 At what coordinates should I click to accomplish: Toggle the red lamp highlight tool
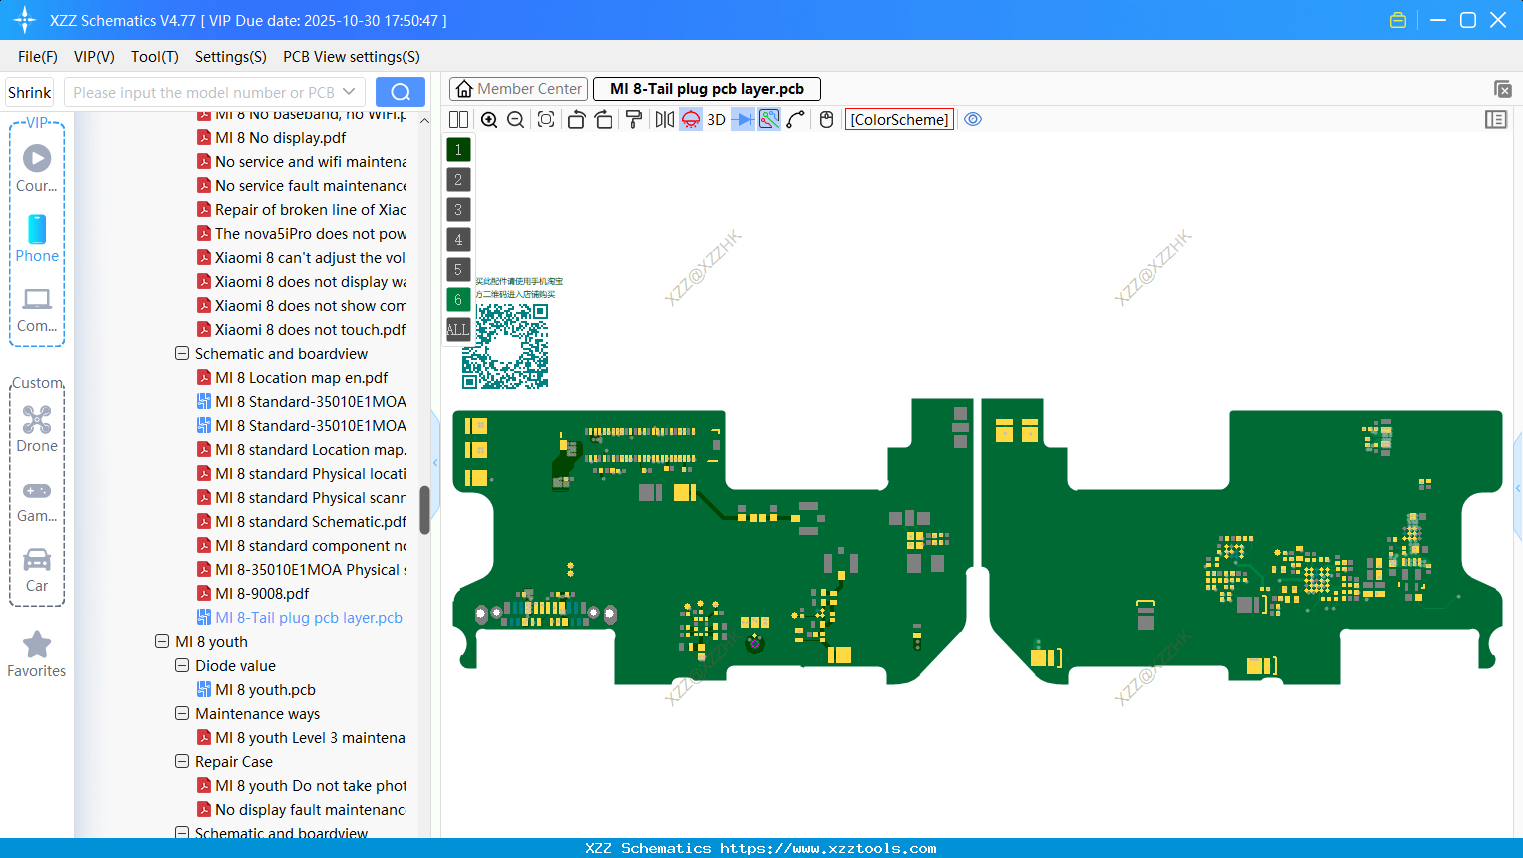coord(691,120)
